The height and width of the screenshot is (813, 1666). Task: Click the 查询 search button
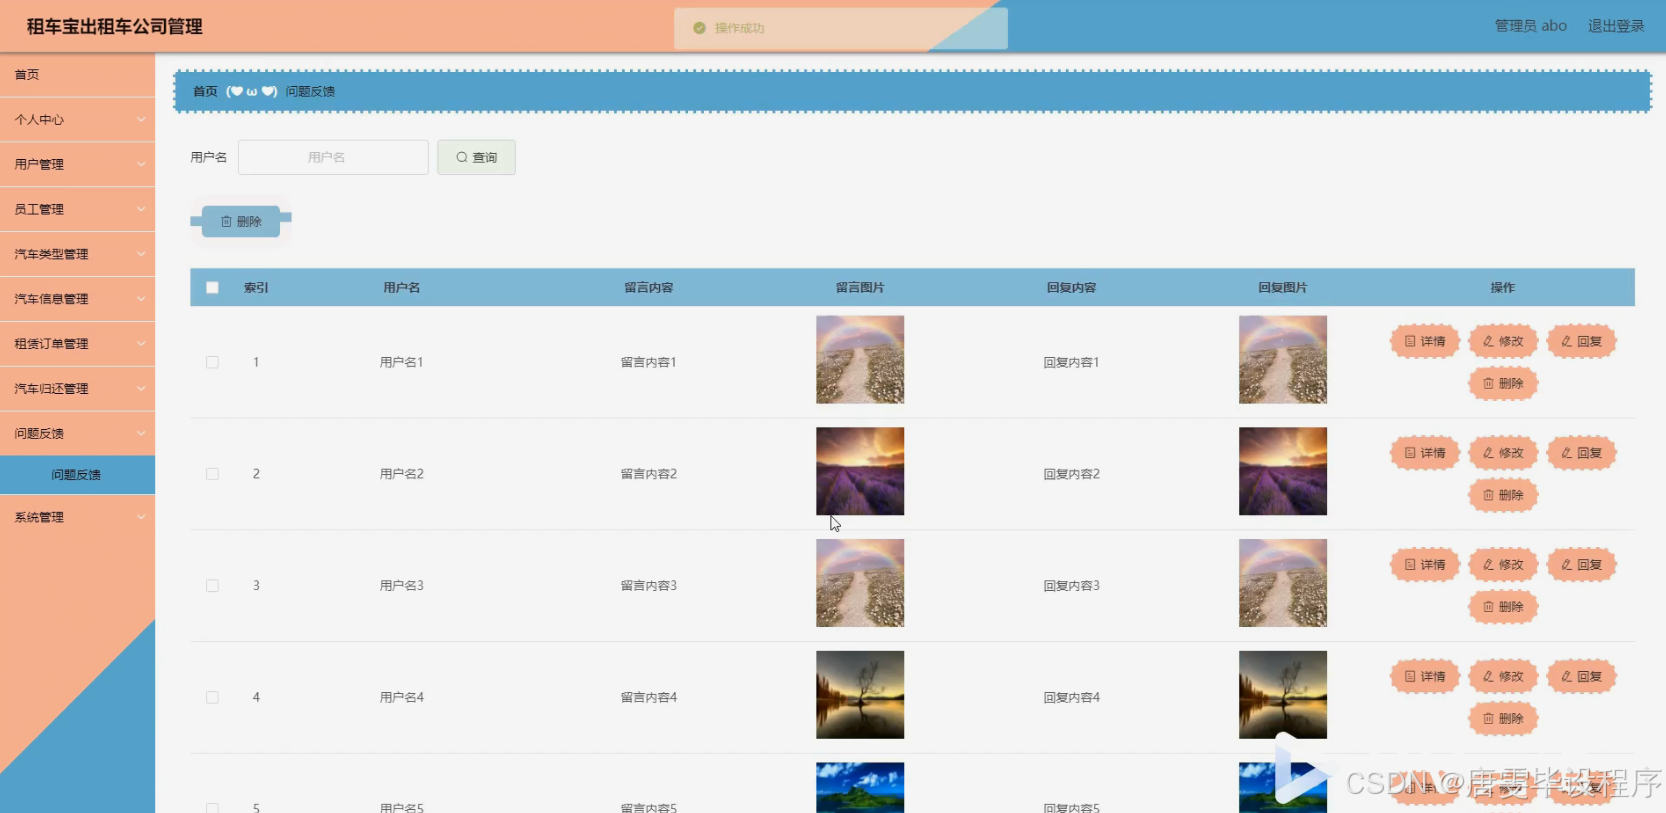click(476, 158)
